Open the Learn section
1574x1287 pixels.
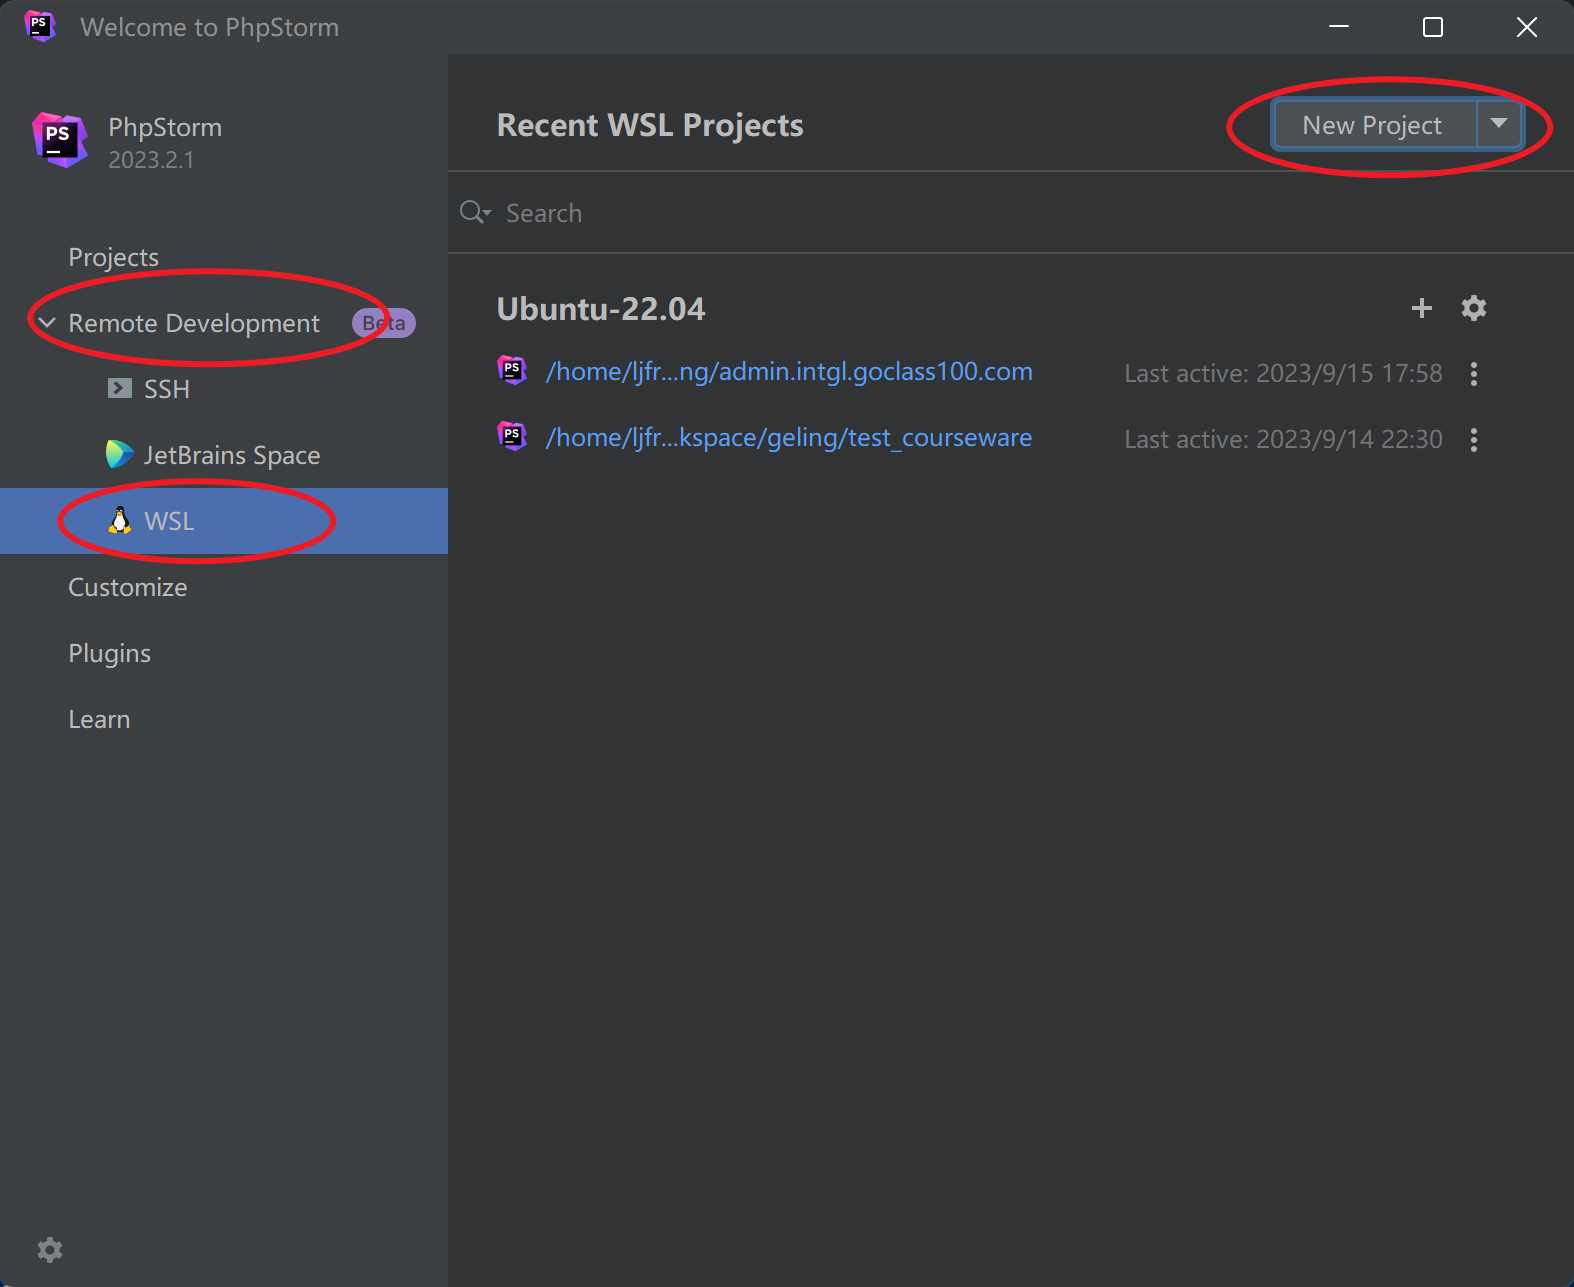pos(99,719)
